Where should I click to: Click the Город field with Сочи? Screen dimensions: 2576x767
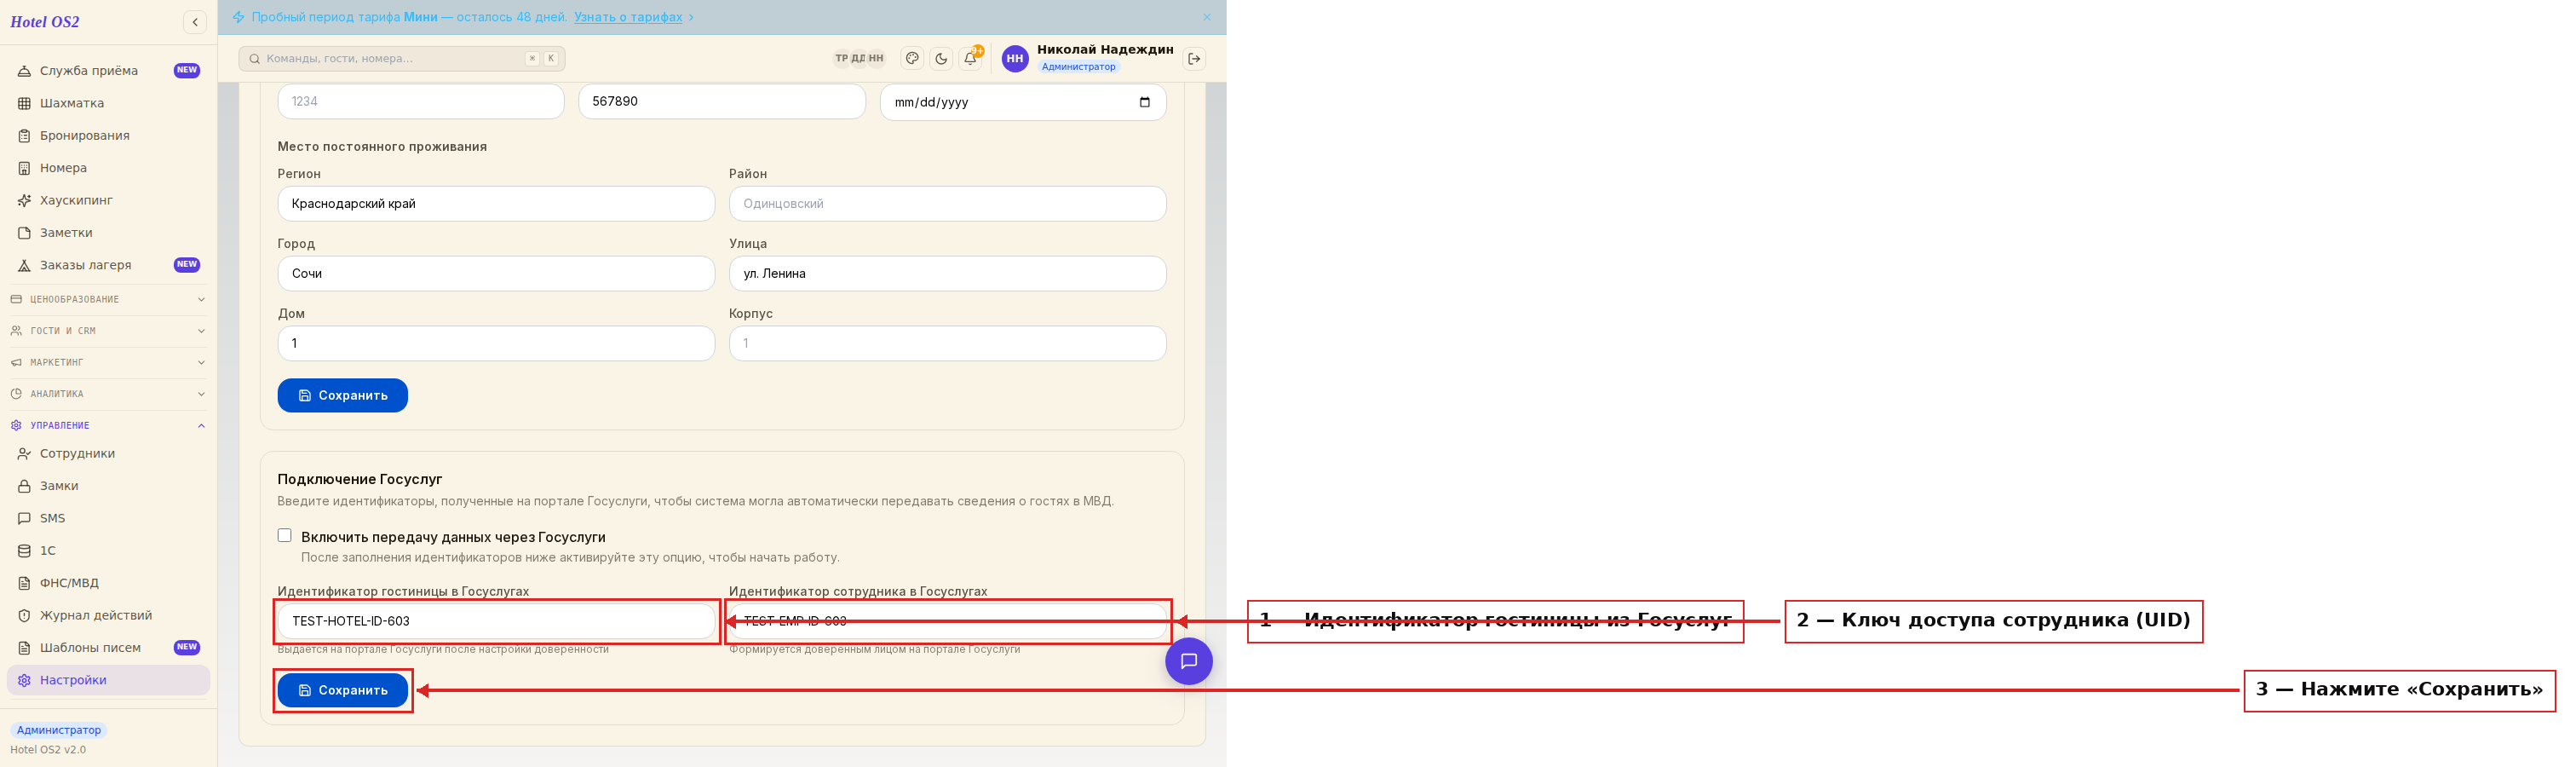pos(496,274)
